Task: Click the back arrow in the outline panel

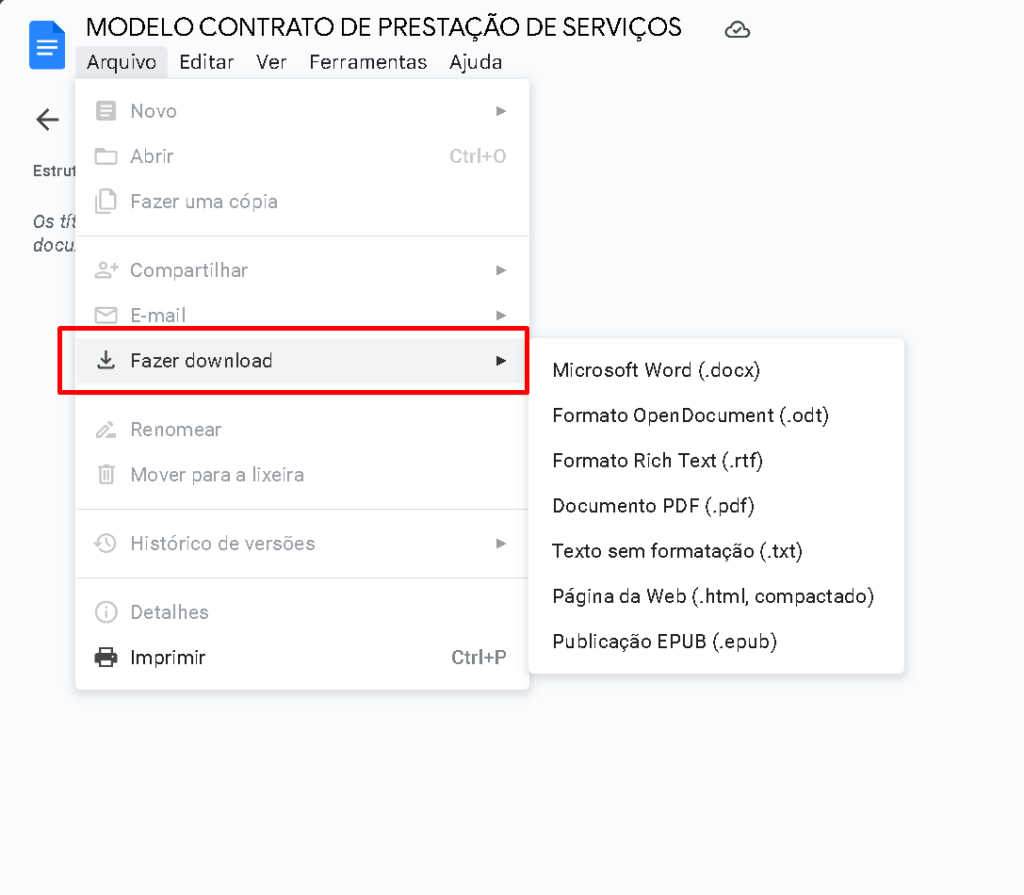Action: click(47, 120)
